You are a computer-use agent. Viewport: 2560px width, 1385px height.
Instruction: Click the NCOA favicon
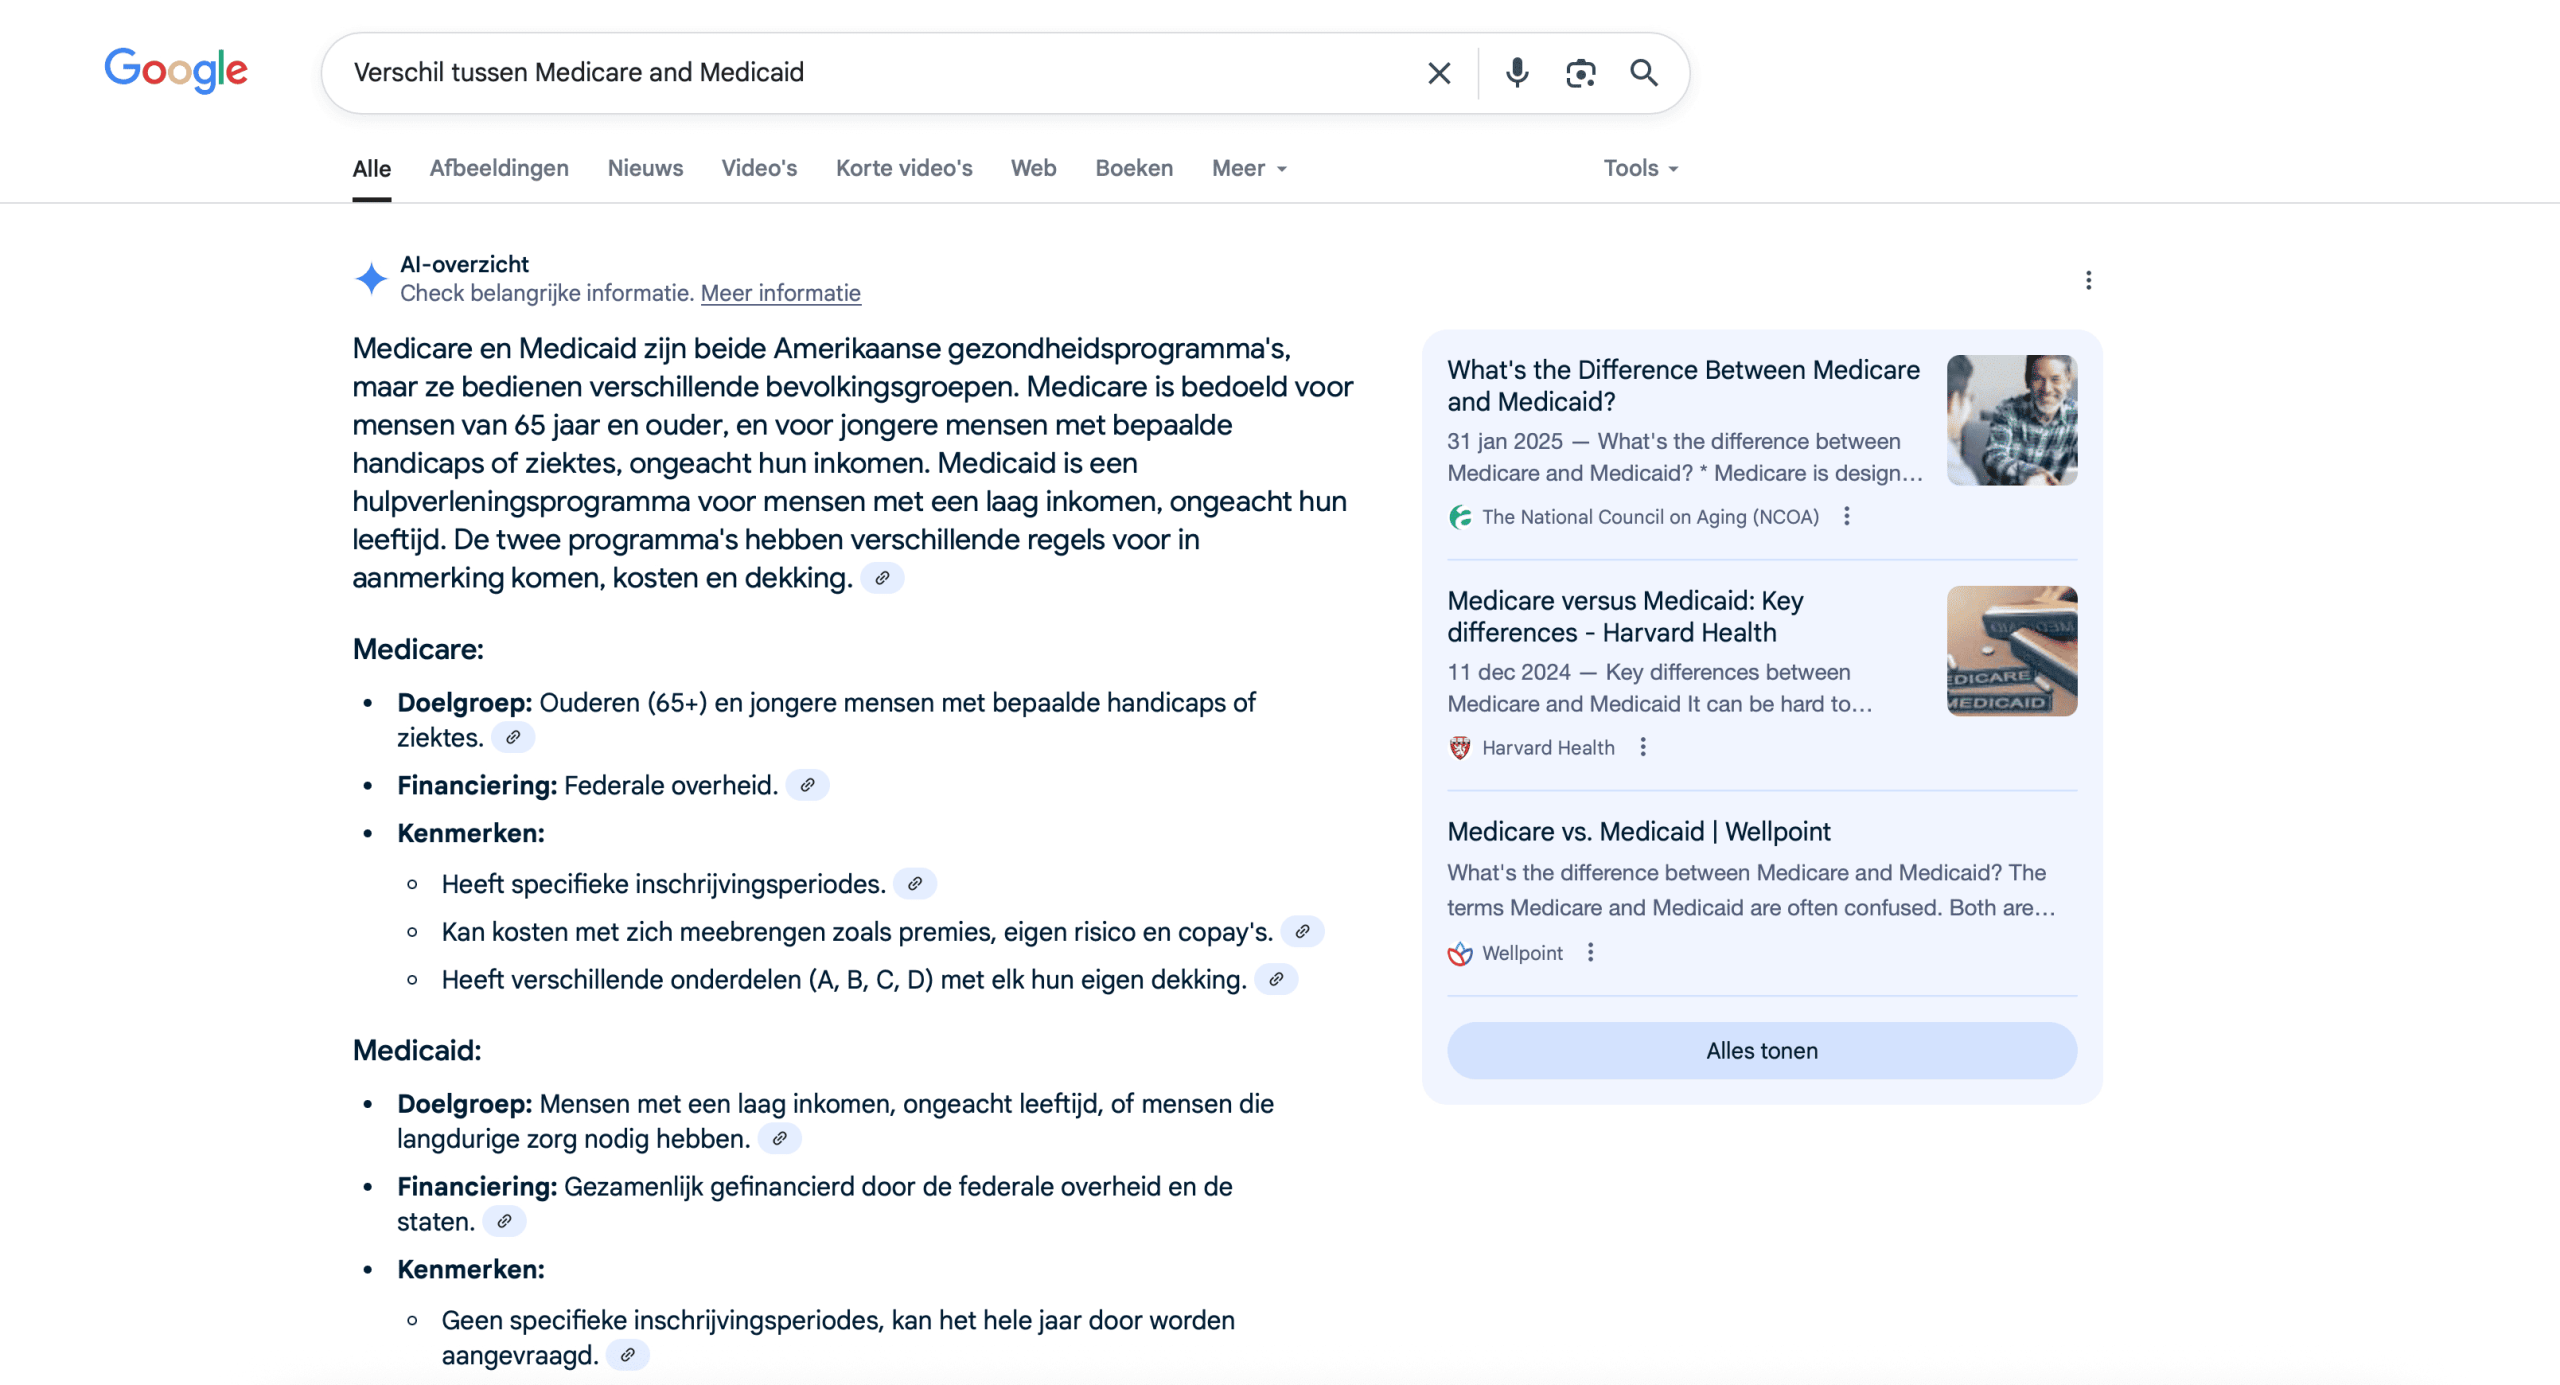tap(1460, 517)
